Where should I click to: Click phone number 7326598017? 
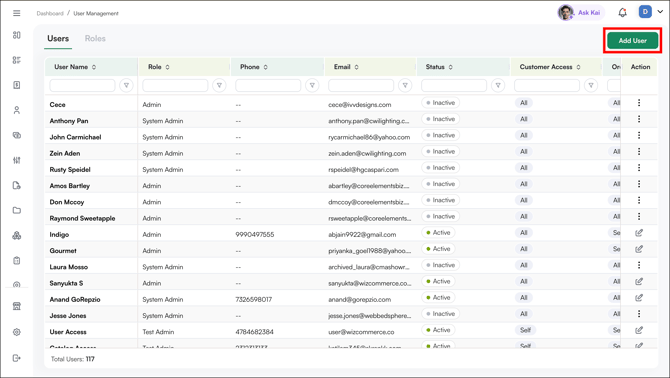tap(253, 299)
